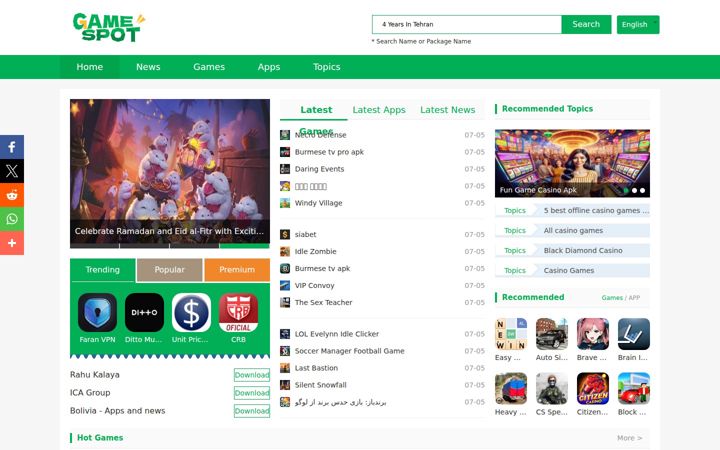This screenshot has width=720, height=450.
Task: Open the Faran VPN app icon
Action: 97,313
